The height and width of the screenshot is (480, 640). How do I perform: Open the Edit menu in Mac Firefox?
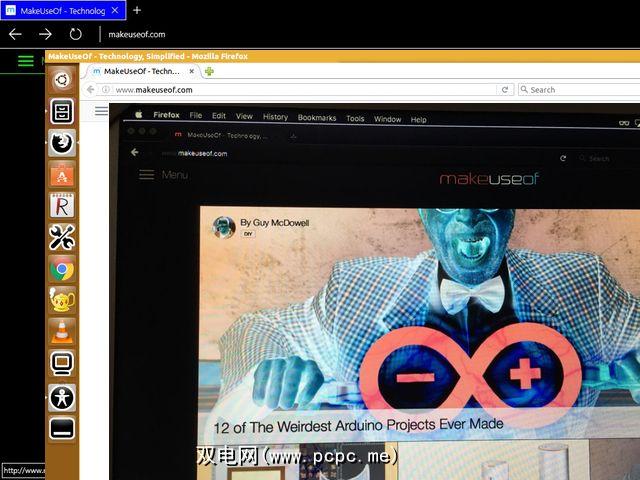[x=219, y=116]
